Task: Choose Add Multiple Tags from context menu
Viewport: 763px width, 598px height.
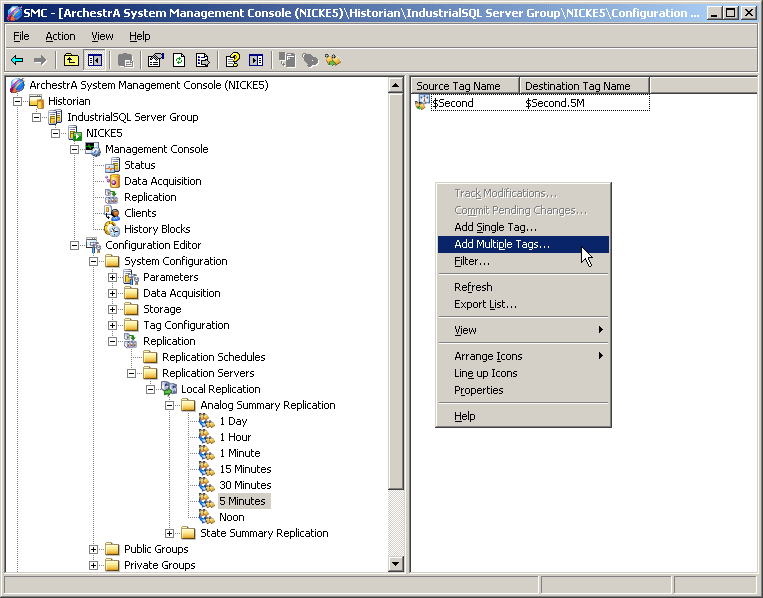Action: tap(523, 244)
